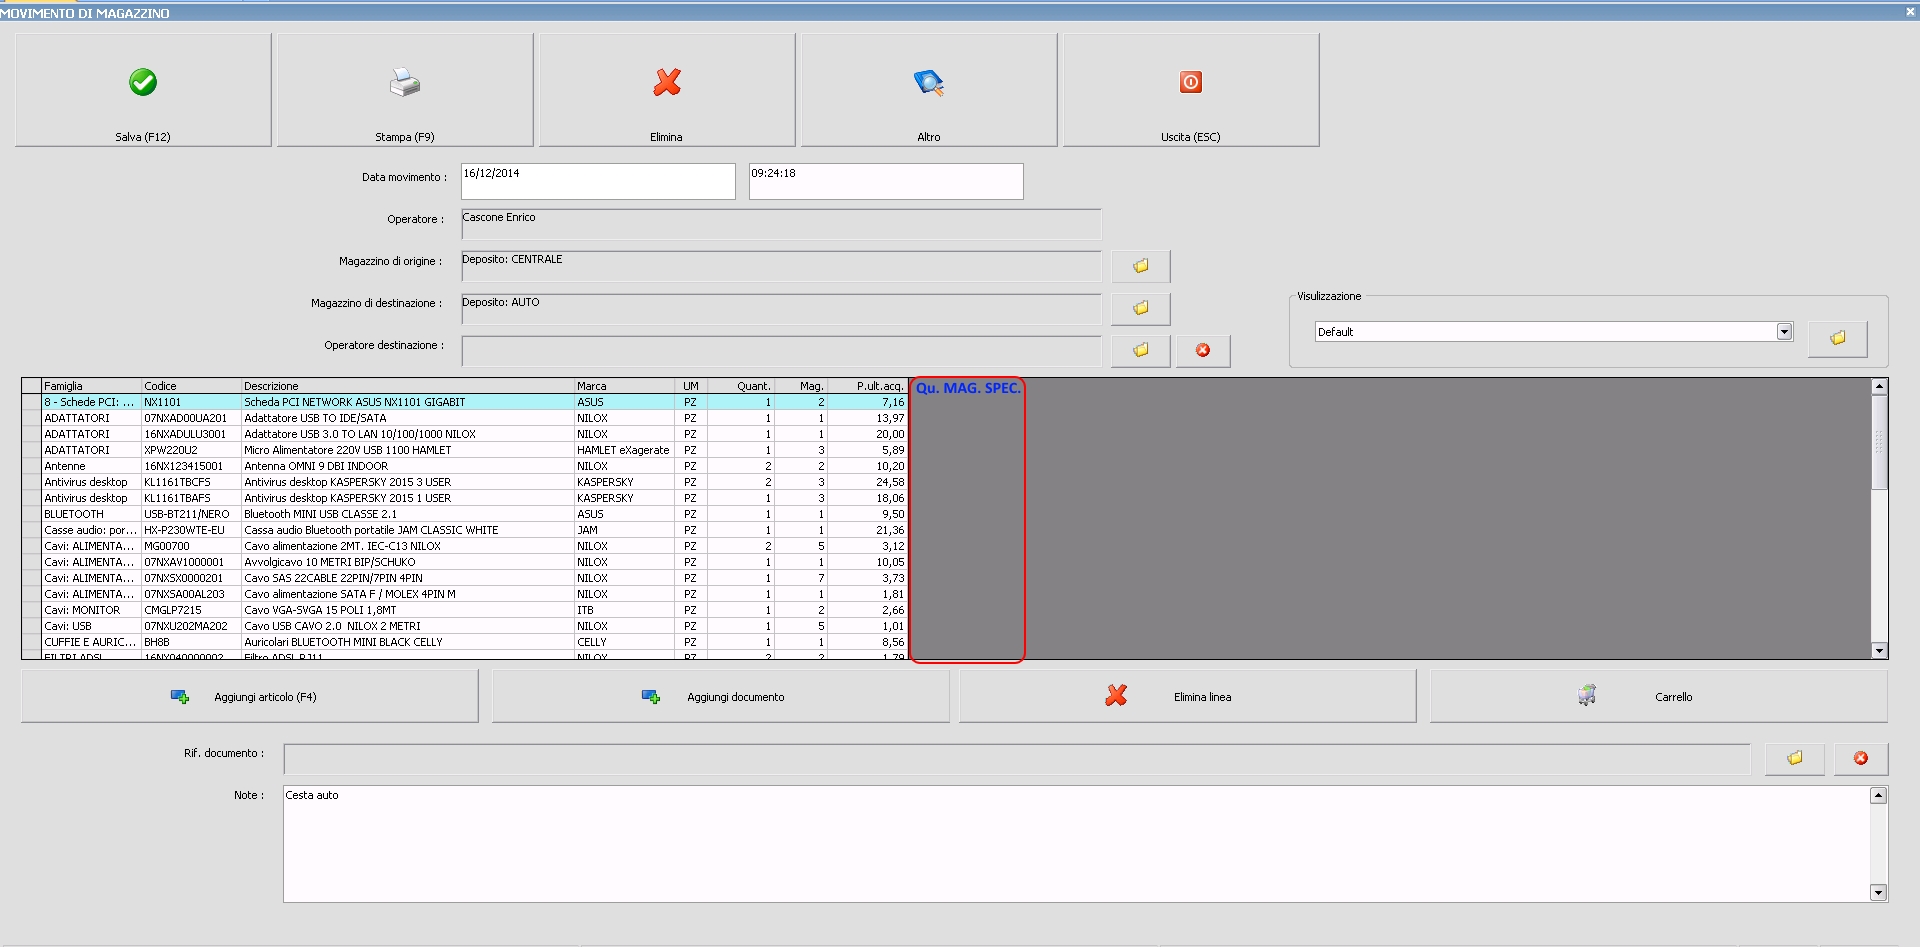
Task: Open the Carrello button
Action: [1659, 696]
